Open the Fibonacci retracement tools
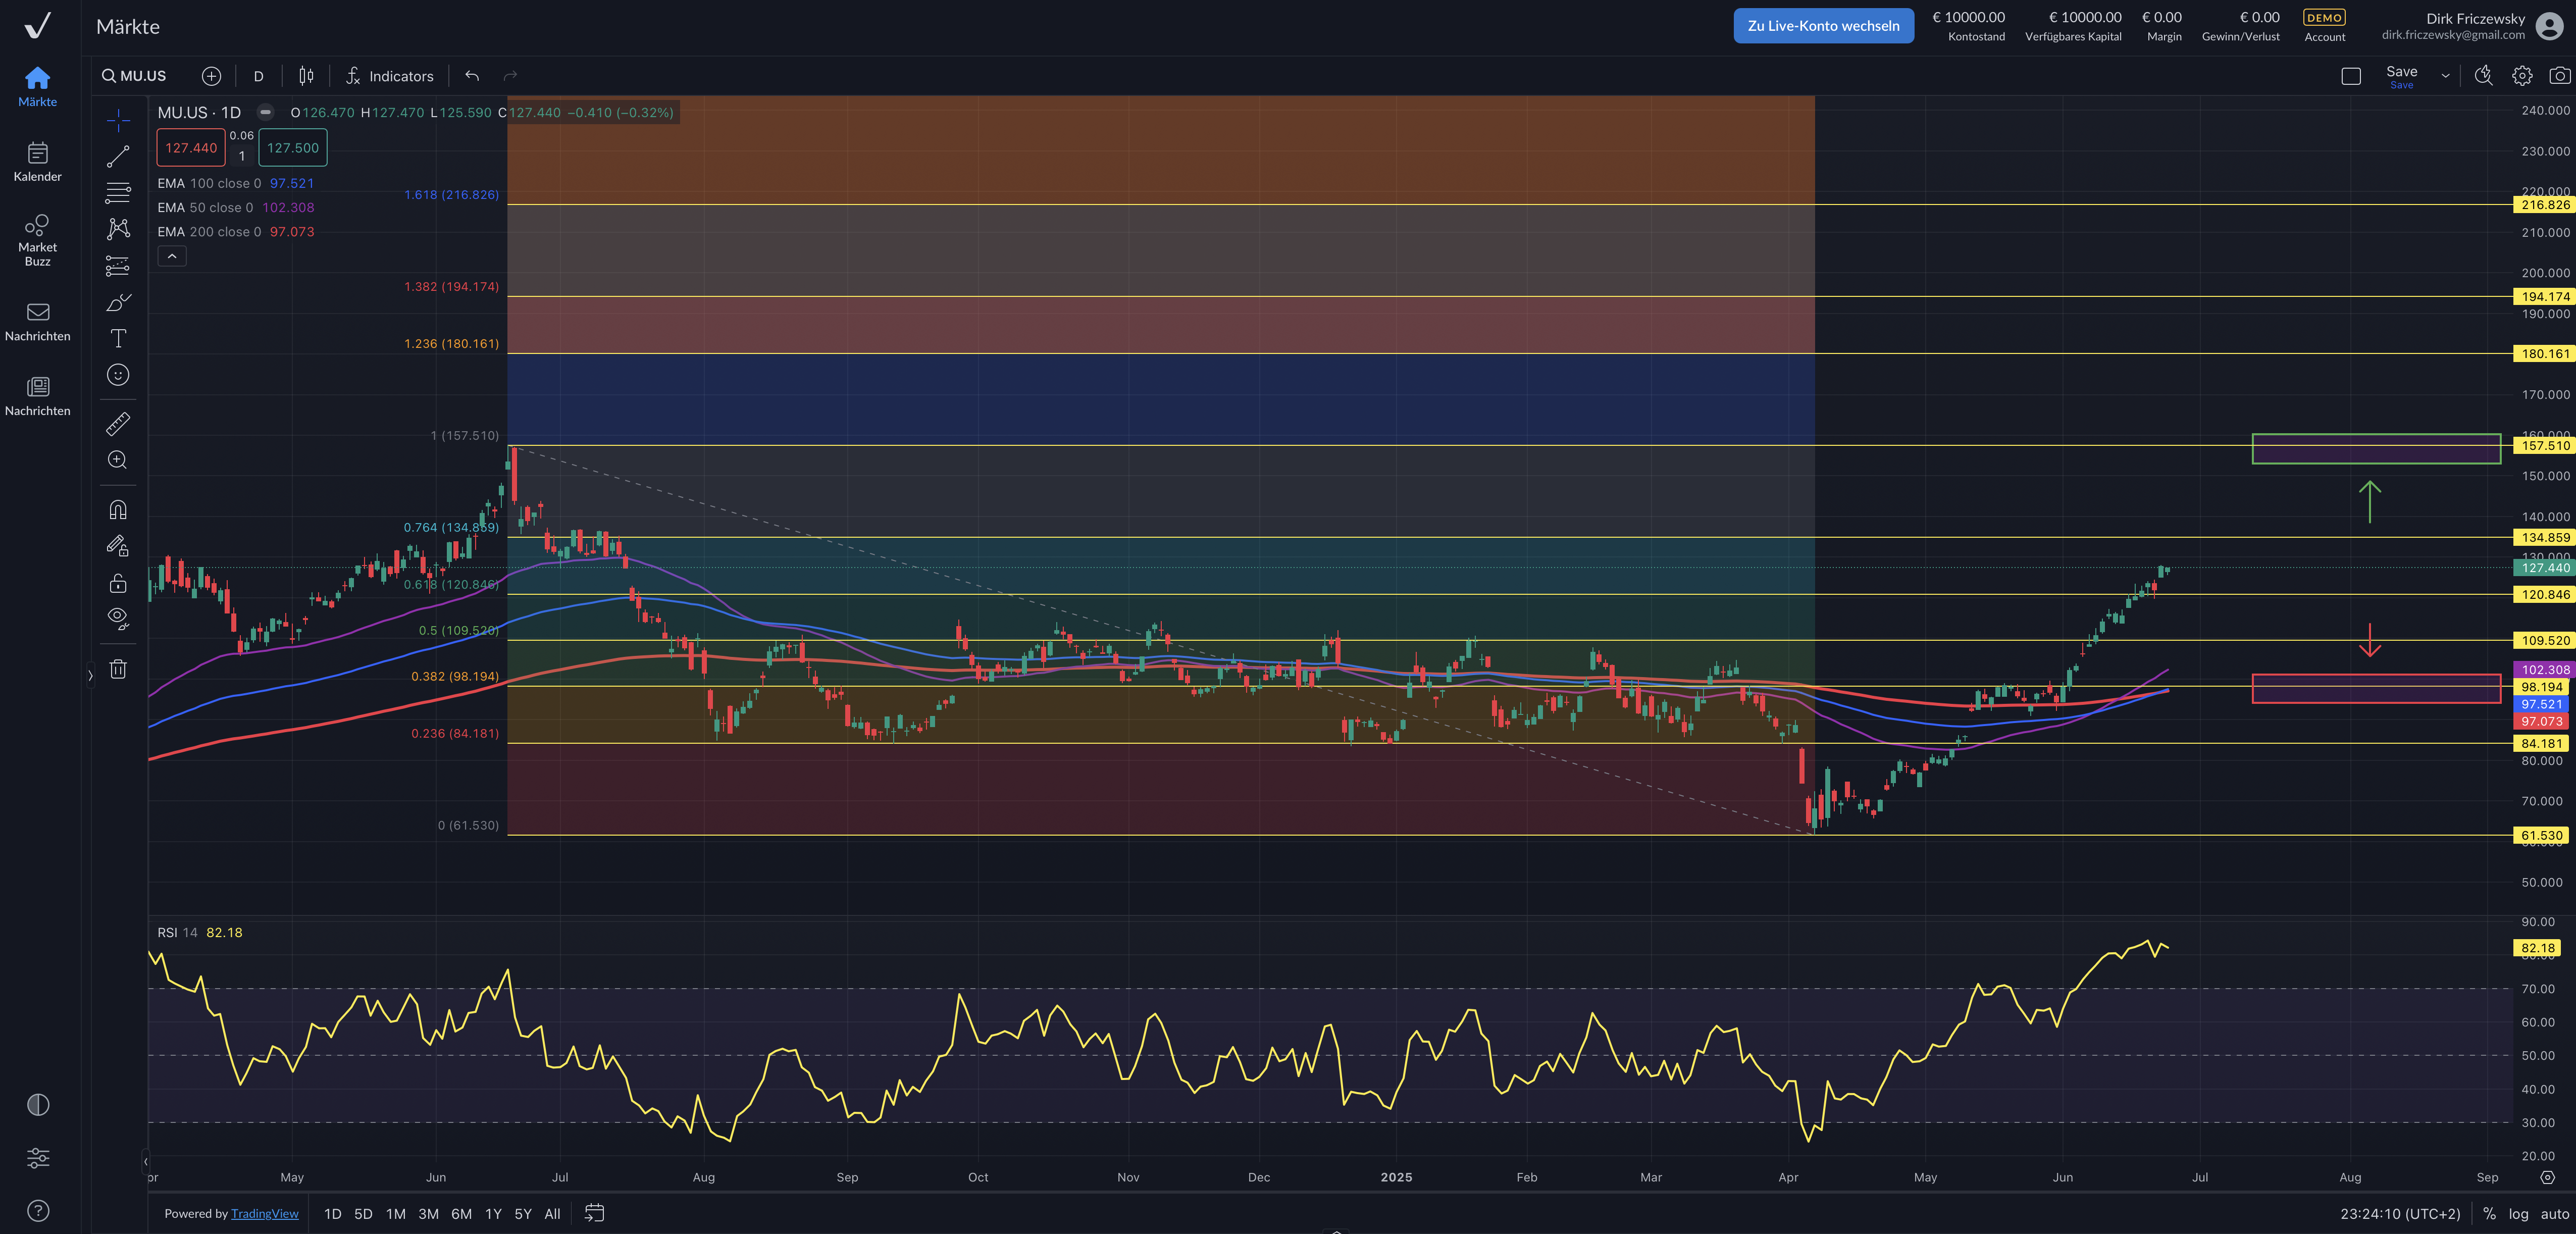Image resolution: width=2576 pixels, height=1234 pixels. point(118,193)
